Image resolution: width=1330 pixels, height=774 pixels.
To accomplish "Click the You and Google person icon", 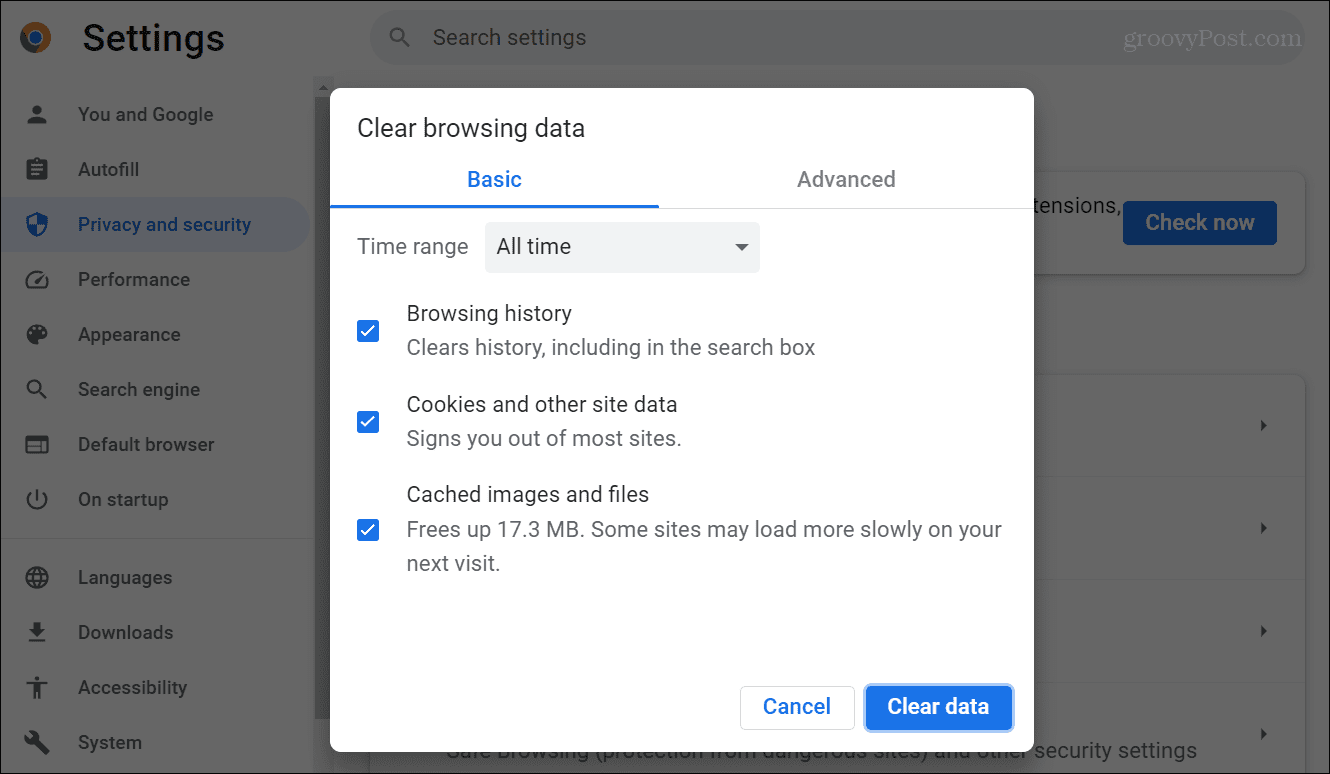I will [37, 114].
